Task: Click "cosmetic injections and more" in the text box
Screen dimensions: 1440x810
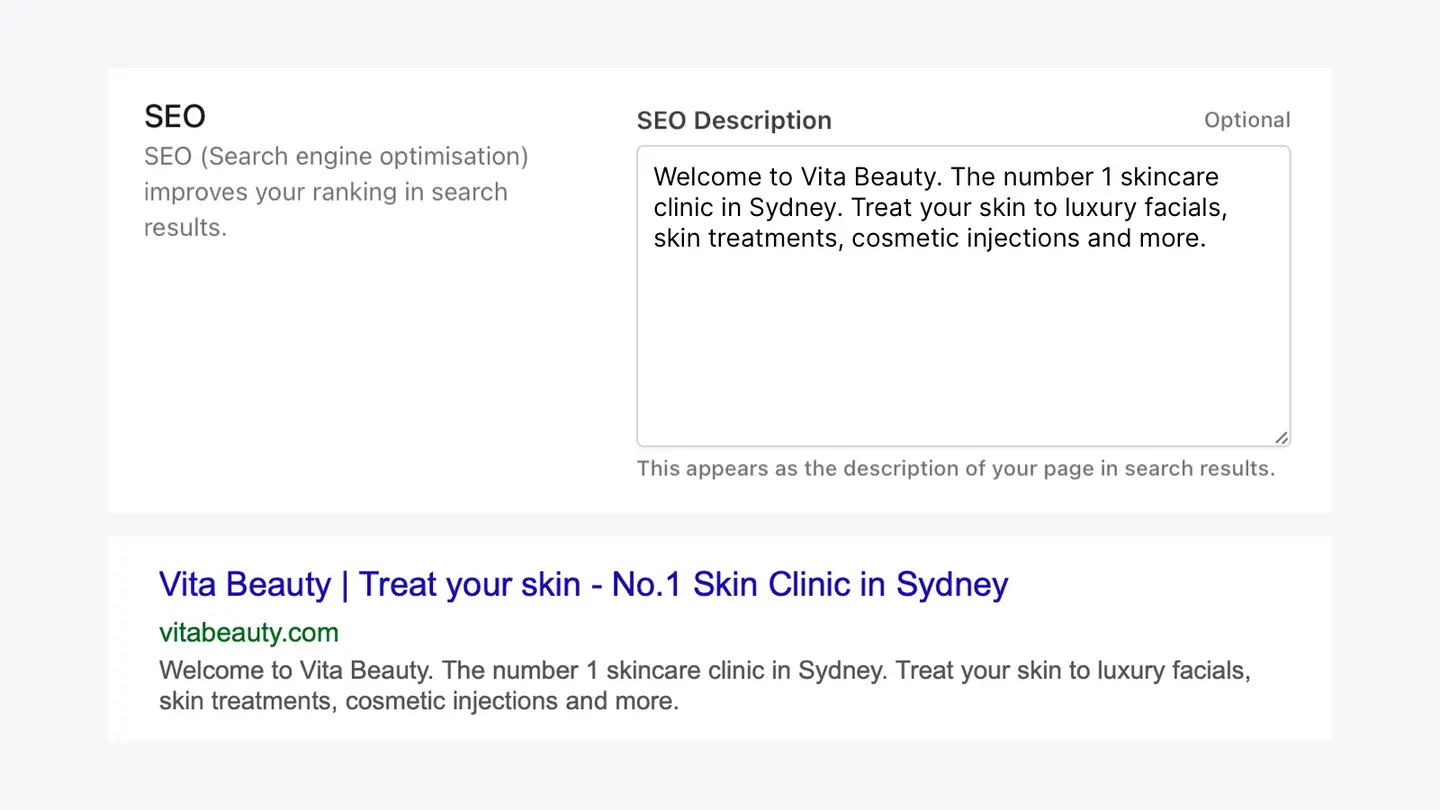Action: click(1028, 239)
